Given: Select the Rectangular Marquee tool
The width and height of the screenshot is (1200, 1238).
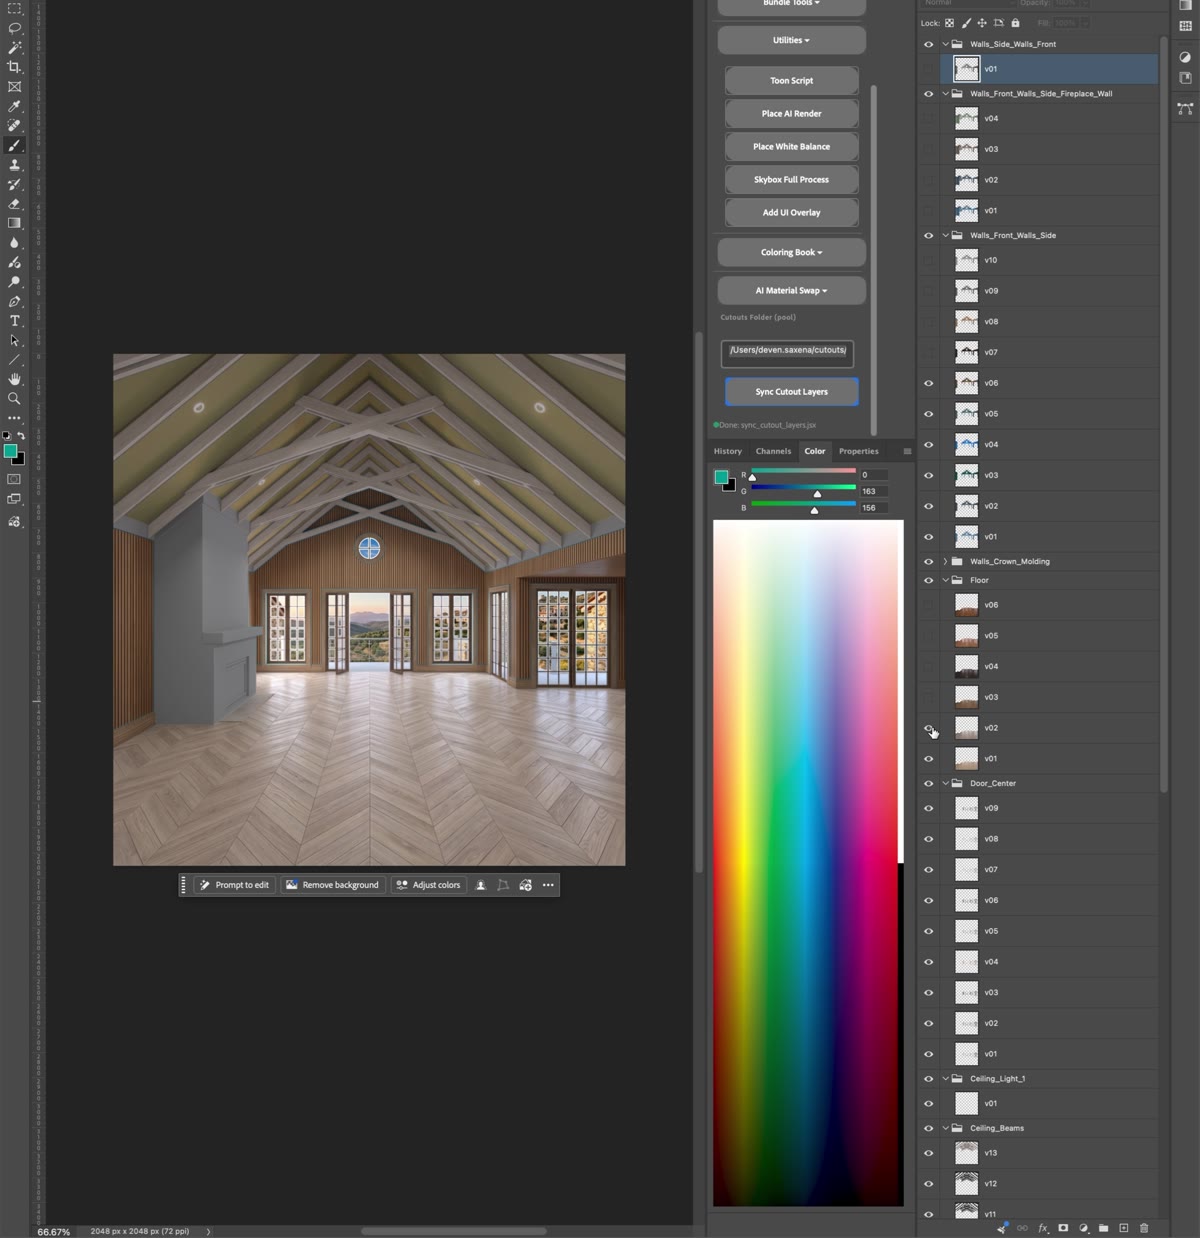Looking at the screenshot, I should pos(14,9).
